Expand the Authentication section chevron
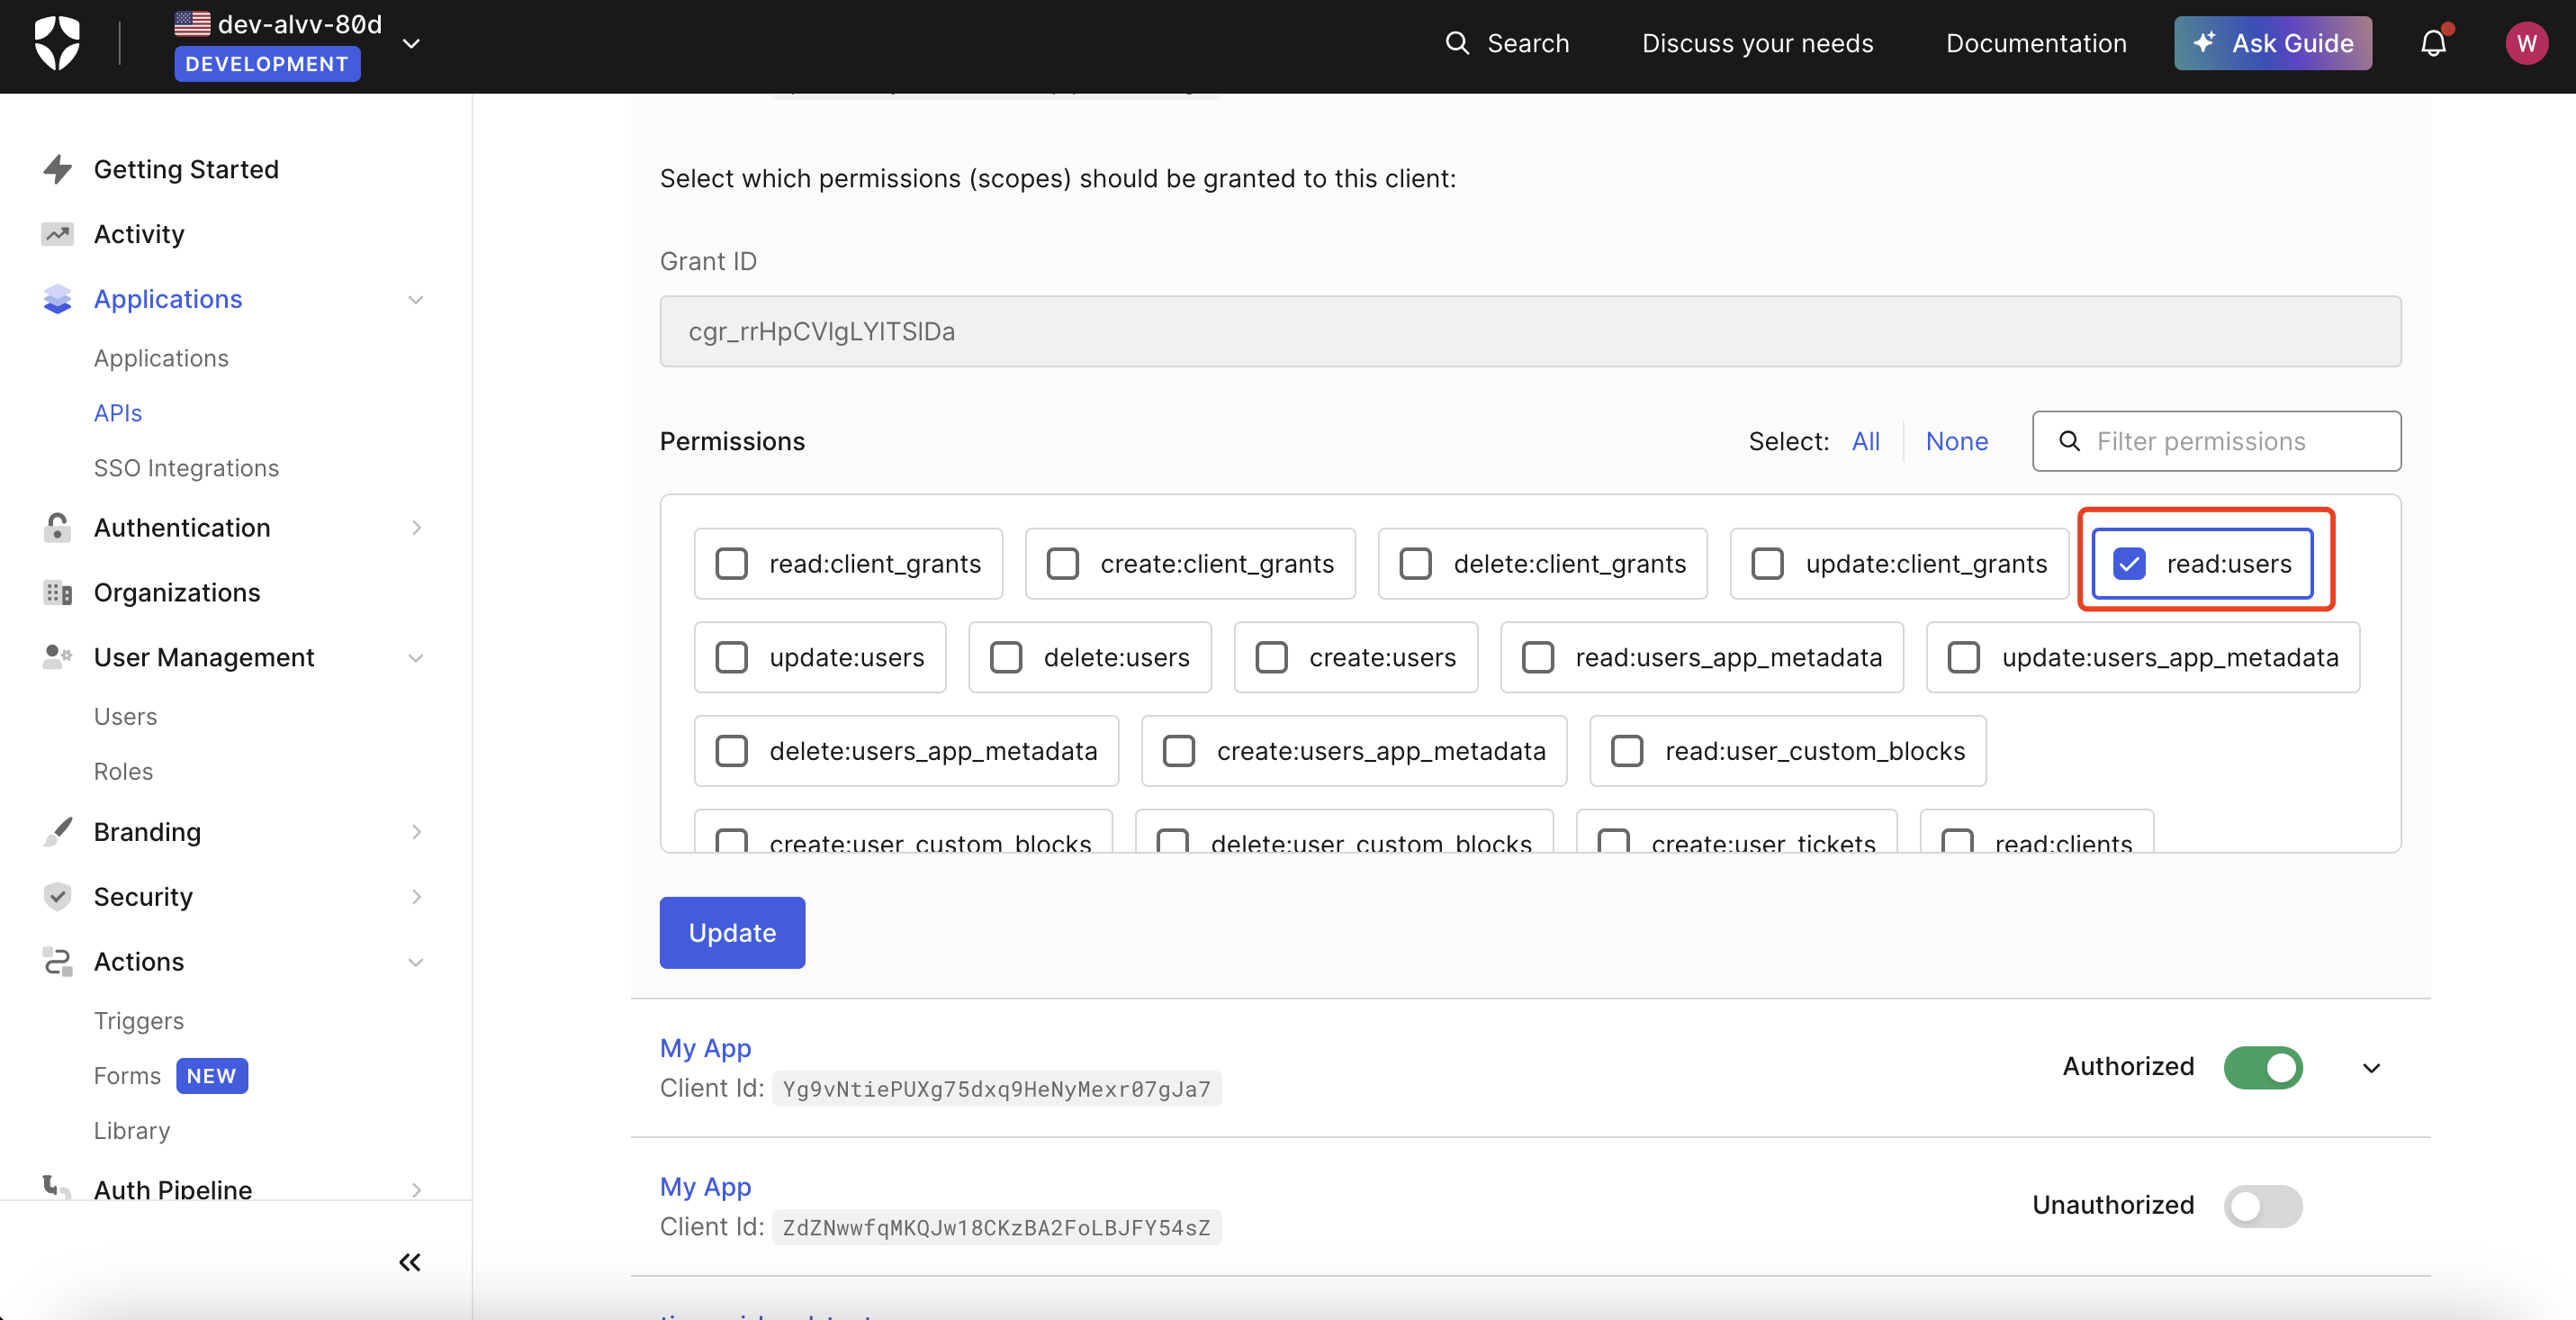Screen dimensions: 2576x1320 pyautogui.click(x=416, y=527)
